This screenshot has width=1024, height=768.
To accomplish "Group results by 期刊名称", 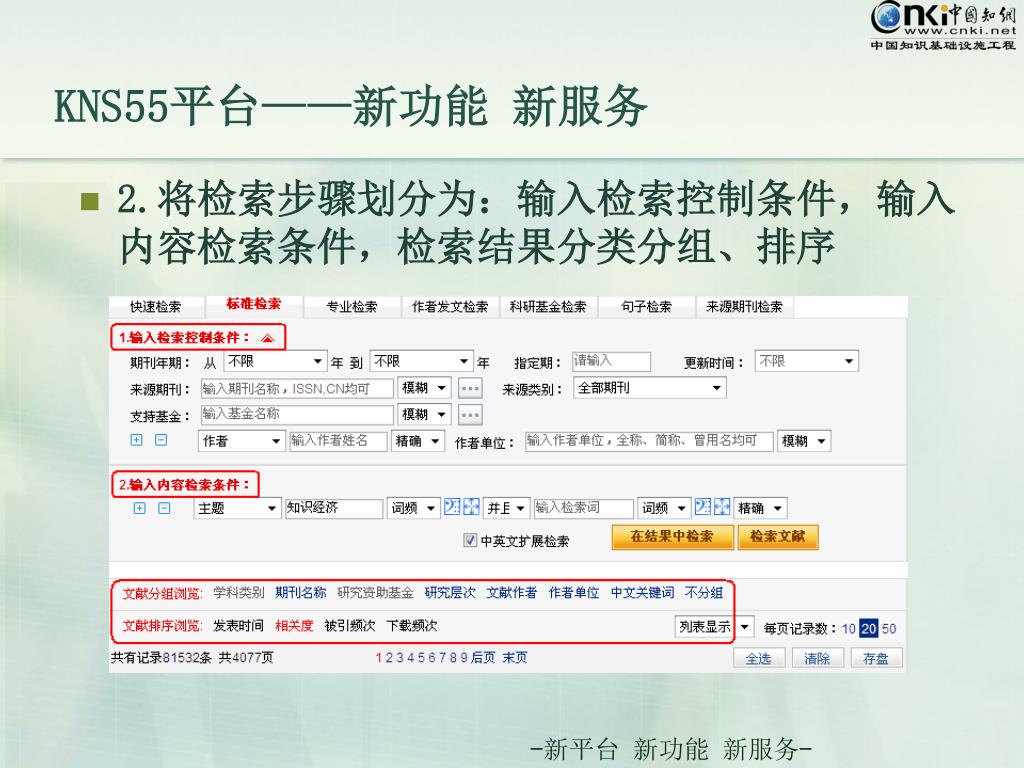I will click(x=300, y=592).
